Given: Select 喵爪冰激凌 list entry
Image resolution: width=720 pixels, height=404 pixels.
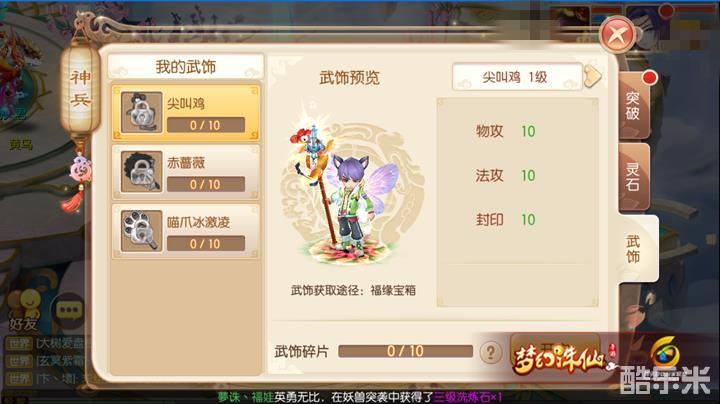Looking at the screenshot, I should [186, 231].
